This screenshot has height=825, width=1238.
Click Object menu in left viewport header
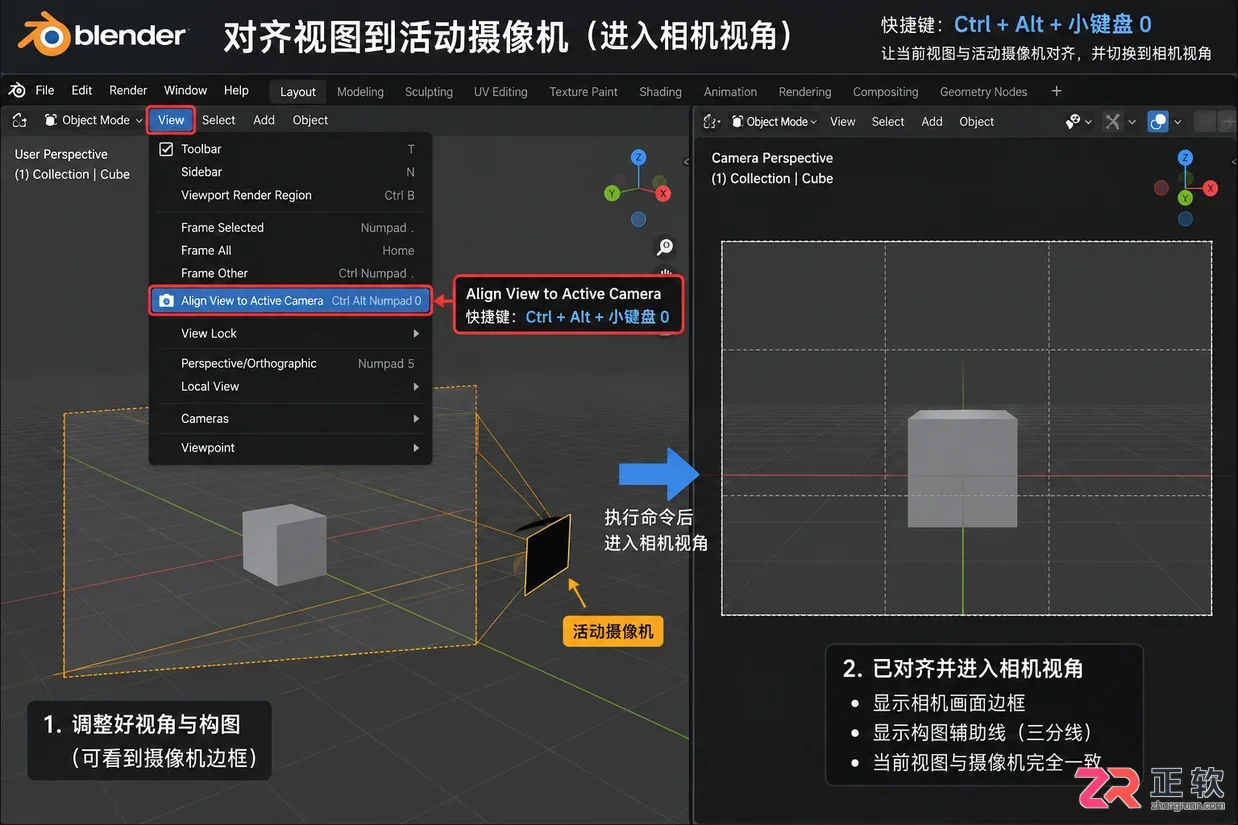(x=310, y=120)
